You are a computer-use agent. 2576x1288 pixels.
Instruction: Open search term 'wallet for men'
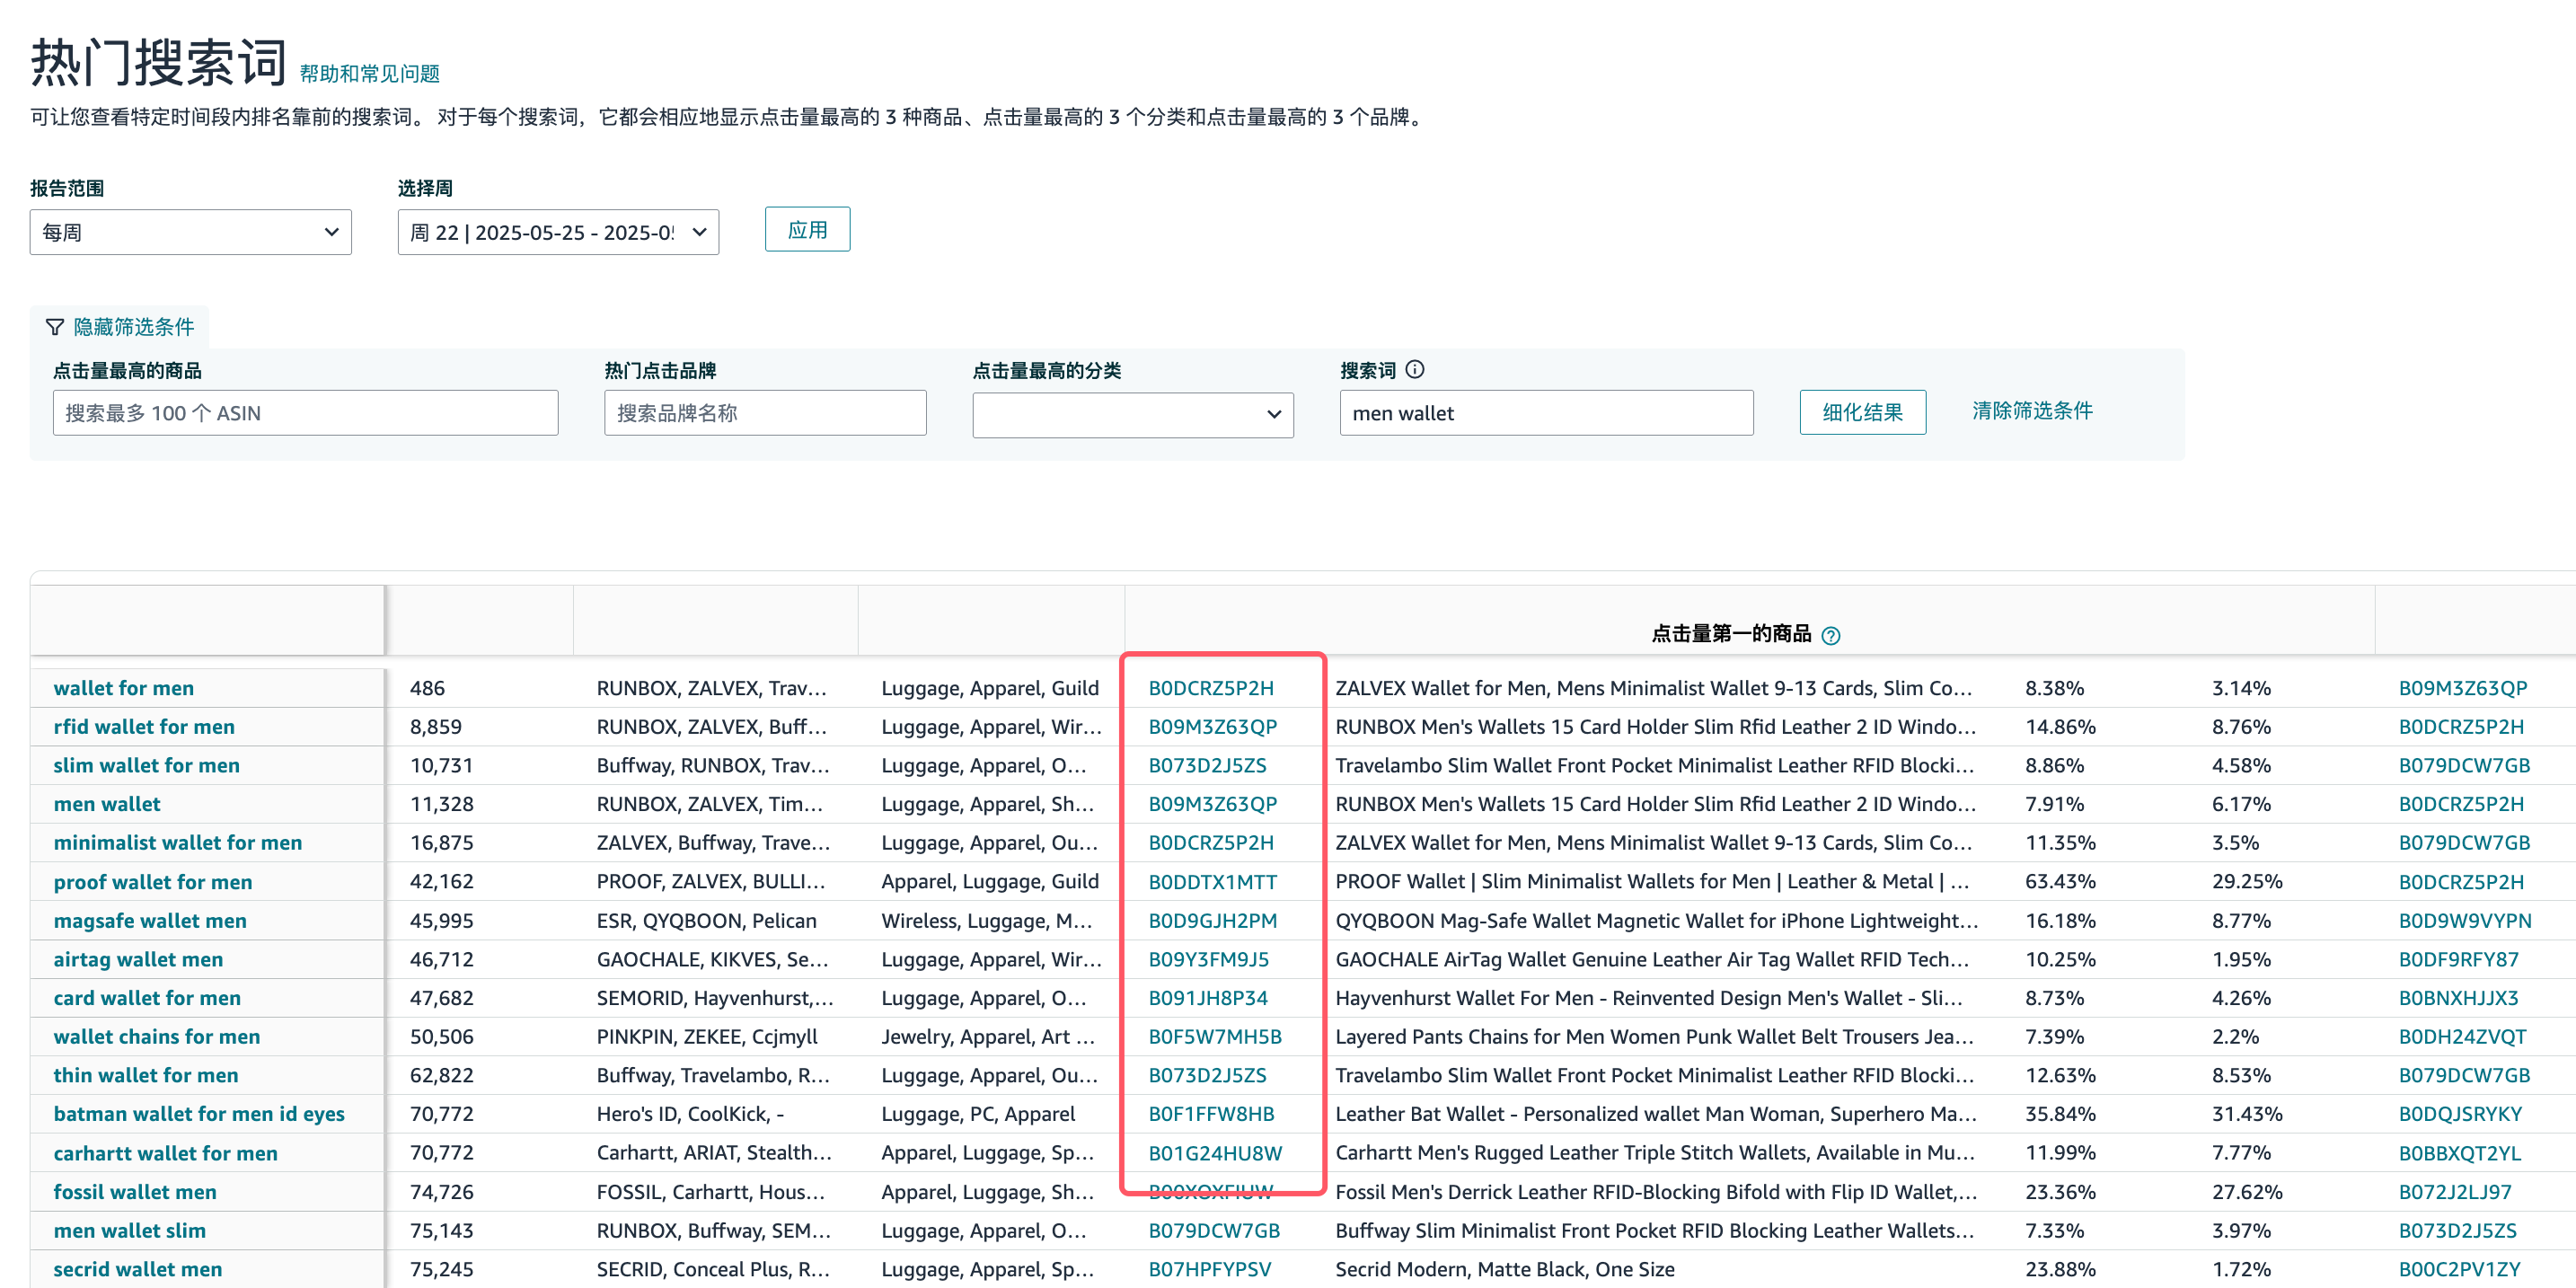pos(124,688)
